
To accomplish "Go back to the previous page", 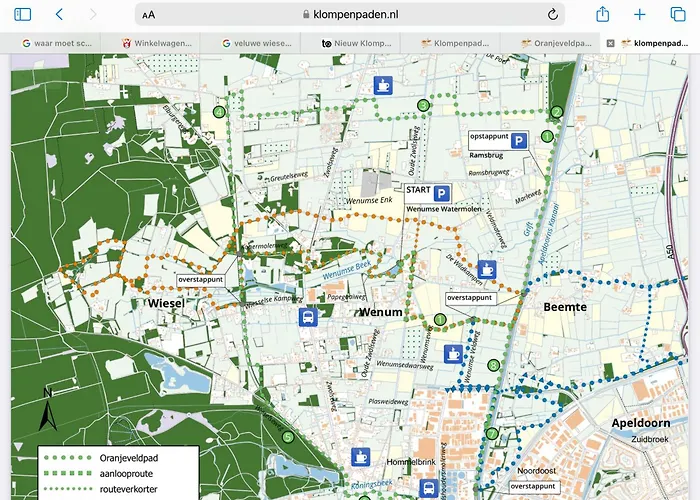I will click(59, 14).
